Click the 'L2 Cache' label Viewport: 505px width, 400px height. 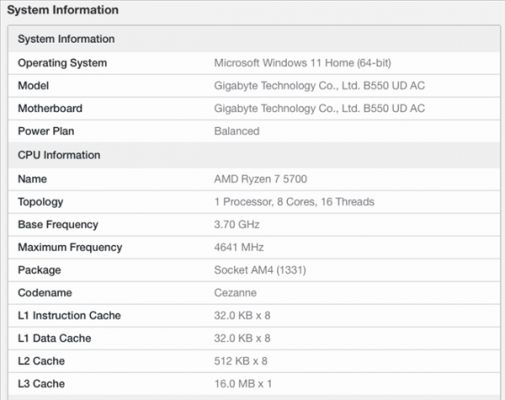coord(41,361)
